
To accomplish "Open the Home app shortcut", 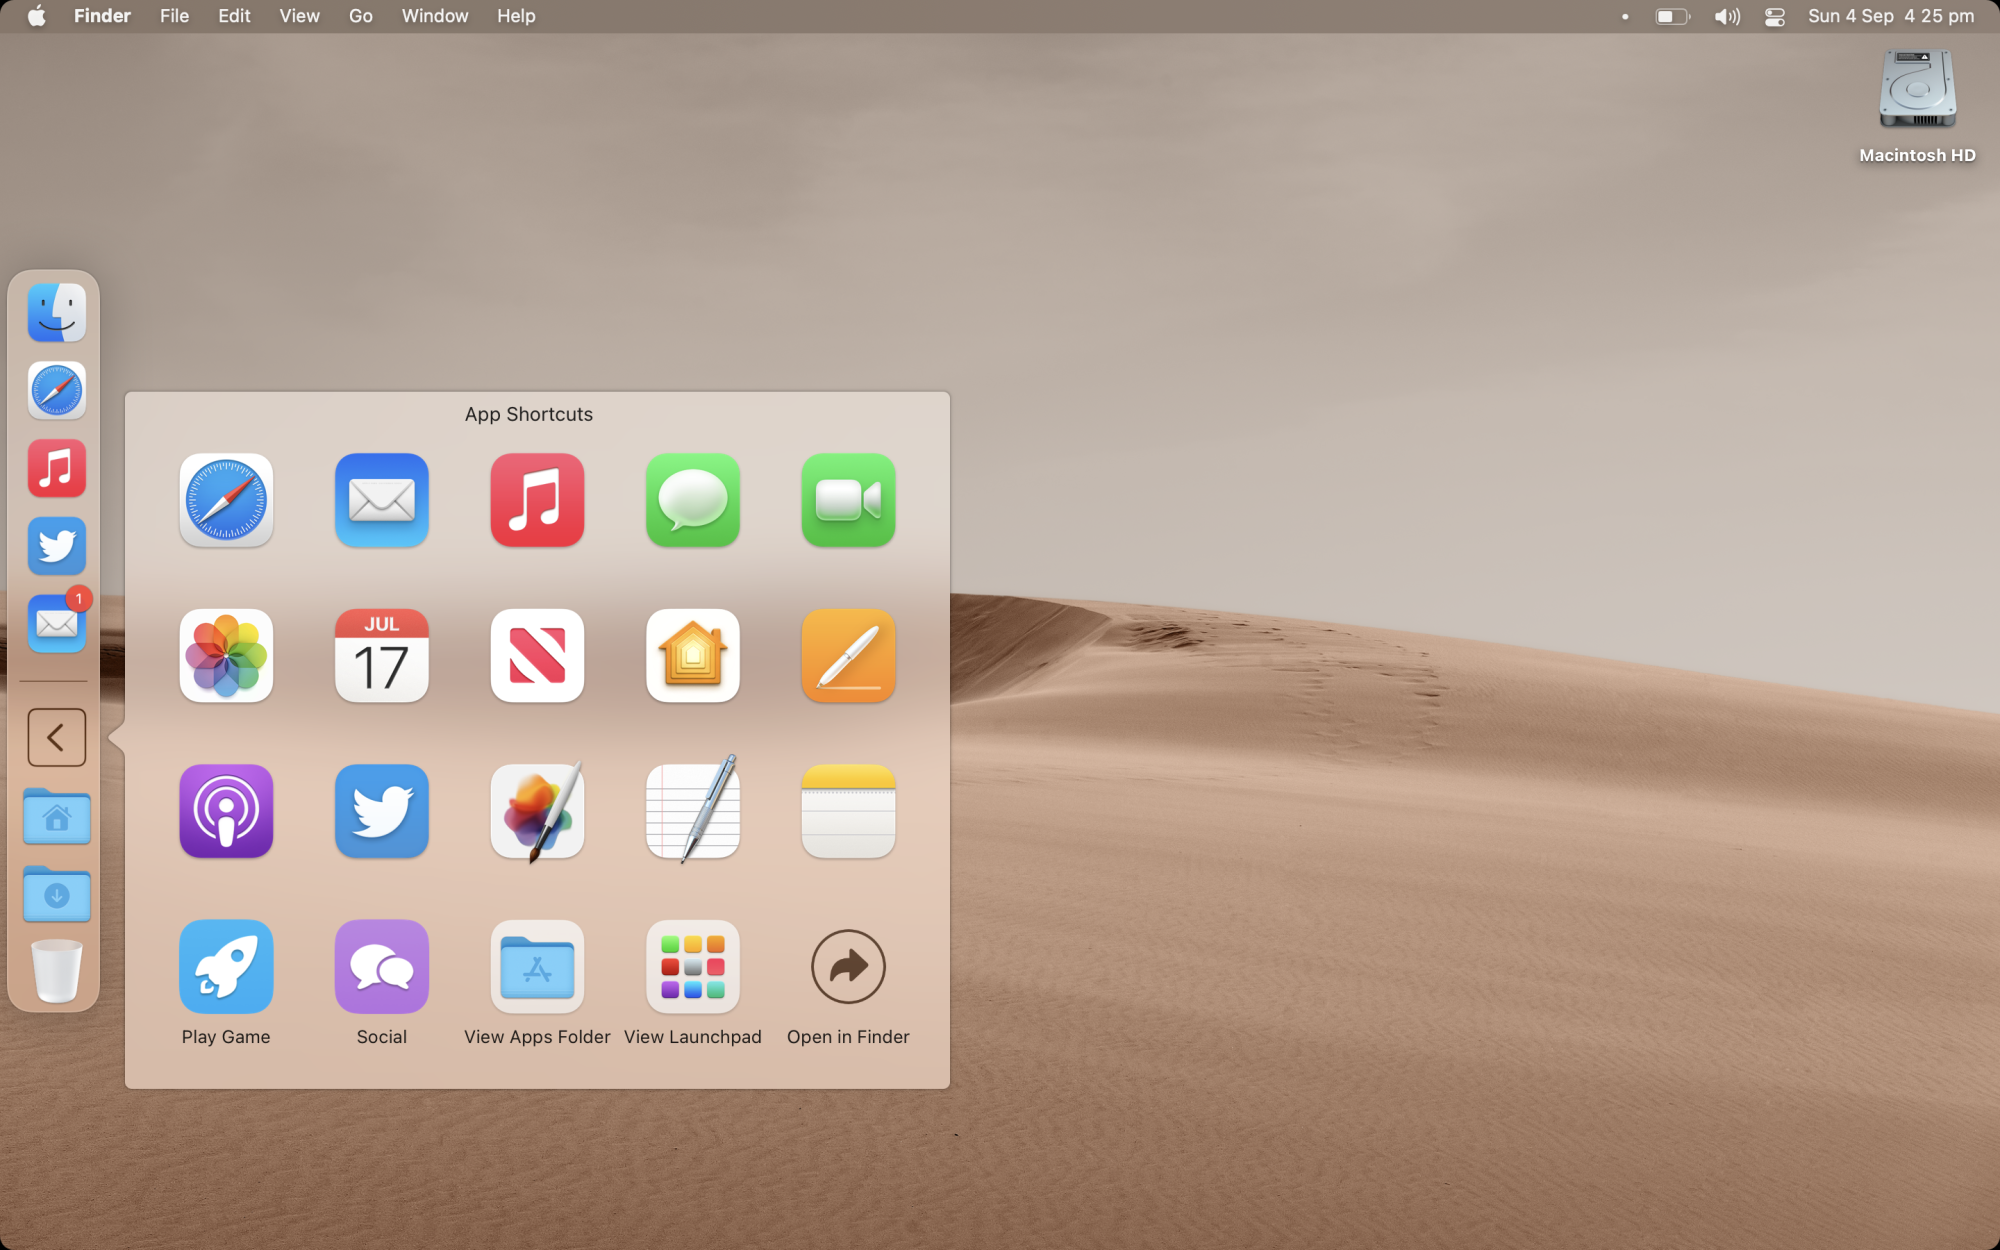I will (x=692, y=656).
